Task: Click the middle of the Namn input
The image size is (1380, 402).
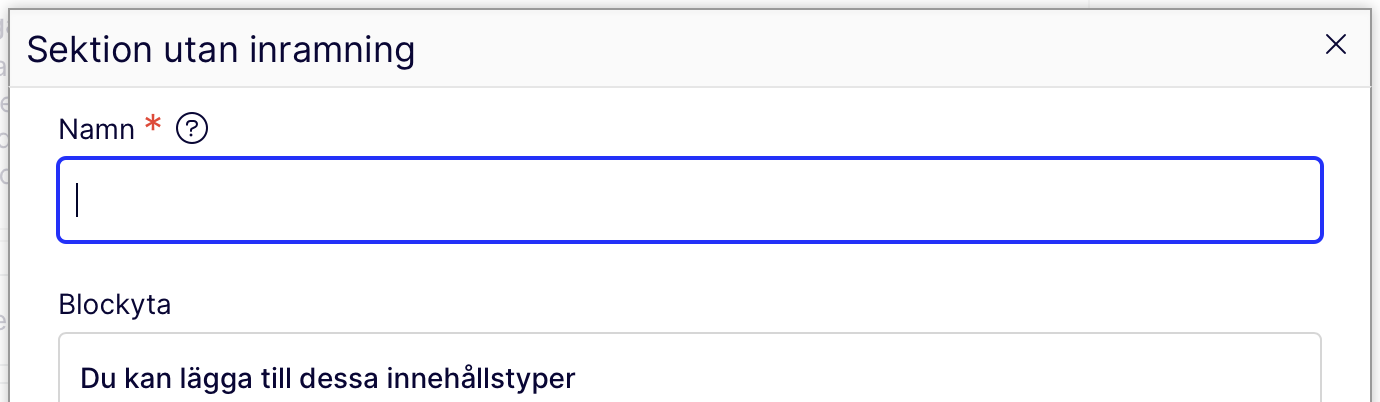Action: pos(690,200)
